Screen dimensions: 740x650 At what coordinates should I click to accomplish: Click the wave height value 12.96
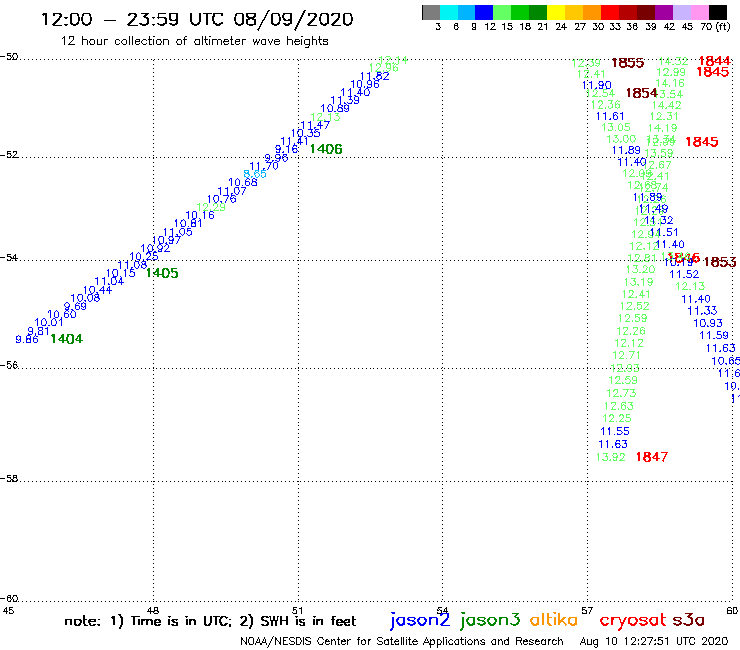[384, 68]
